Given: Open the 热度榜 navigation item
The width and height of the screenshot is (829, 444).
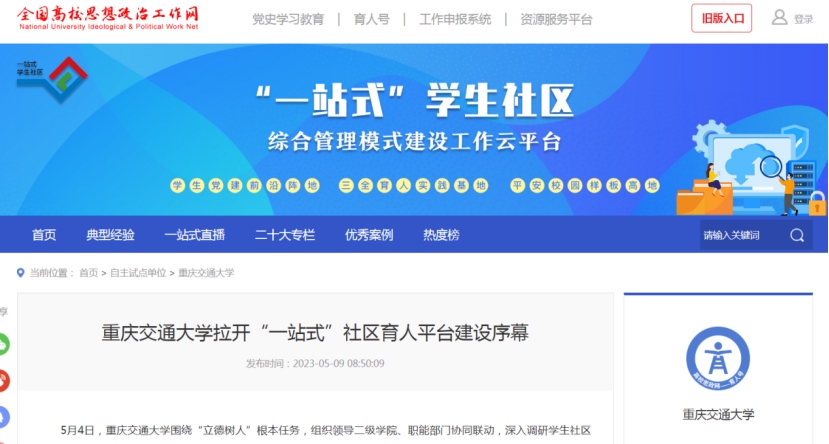Looking at the screenshot, I should coord(441,235).
